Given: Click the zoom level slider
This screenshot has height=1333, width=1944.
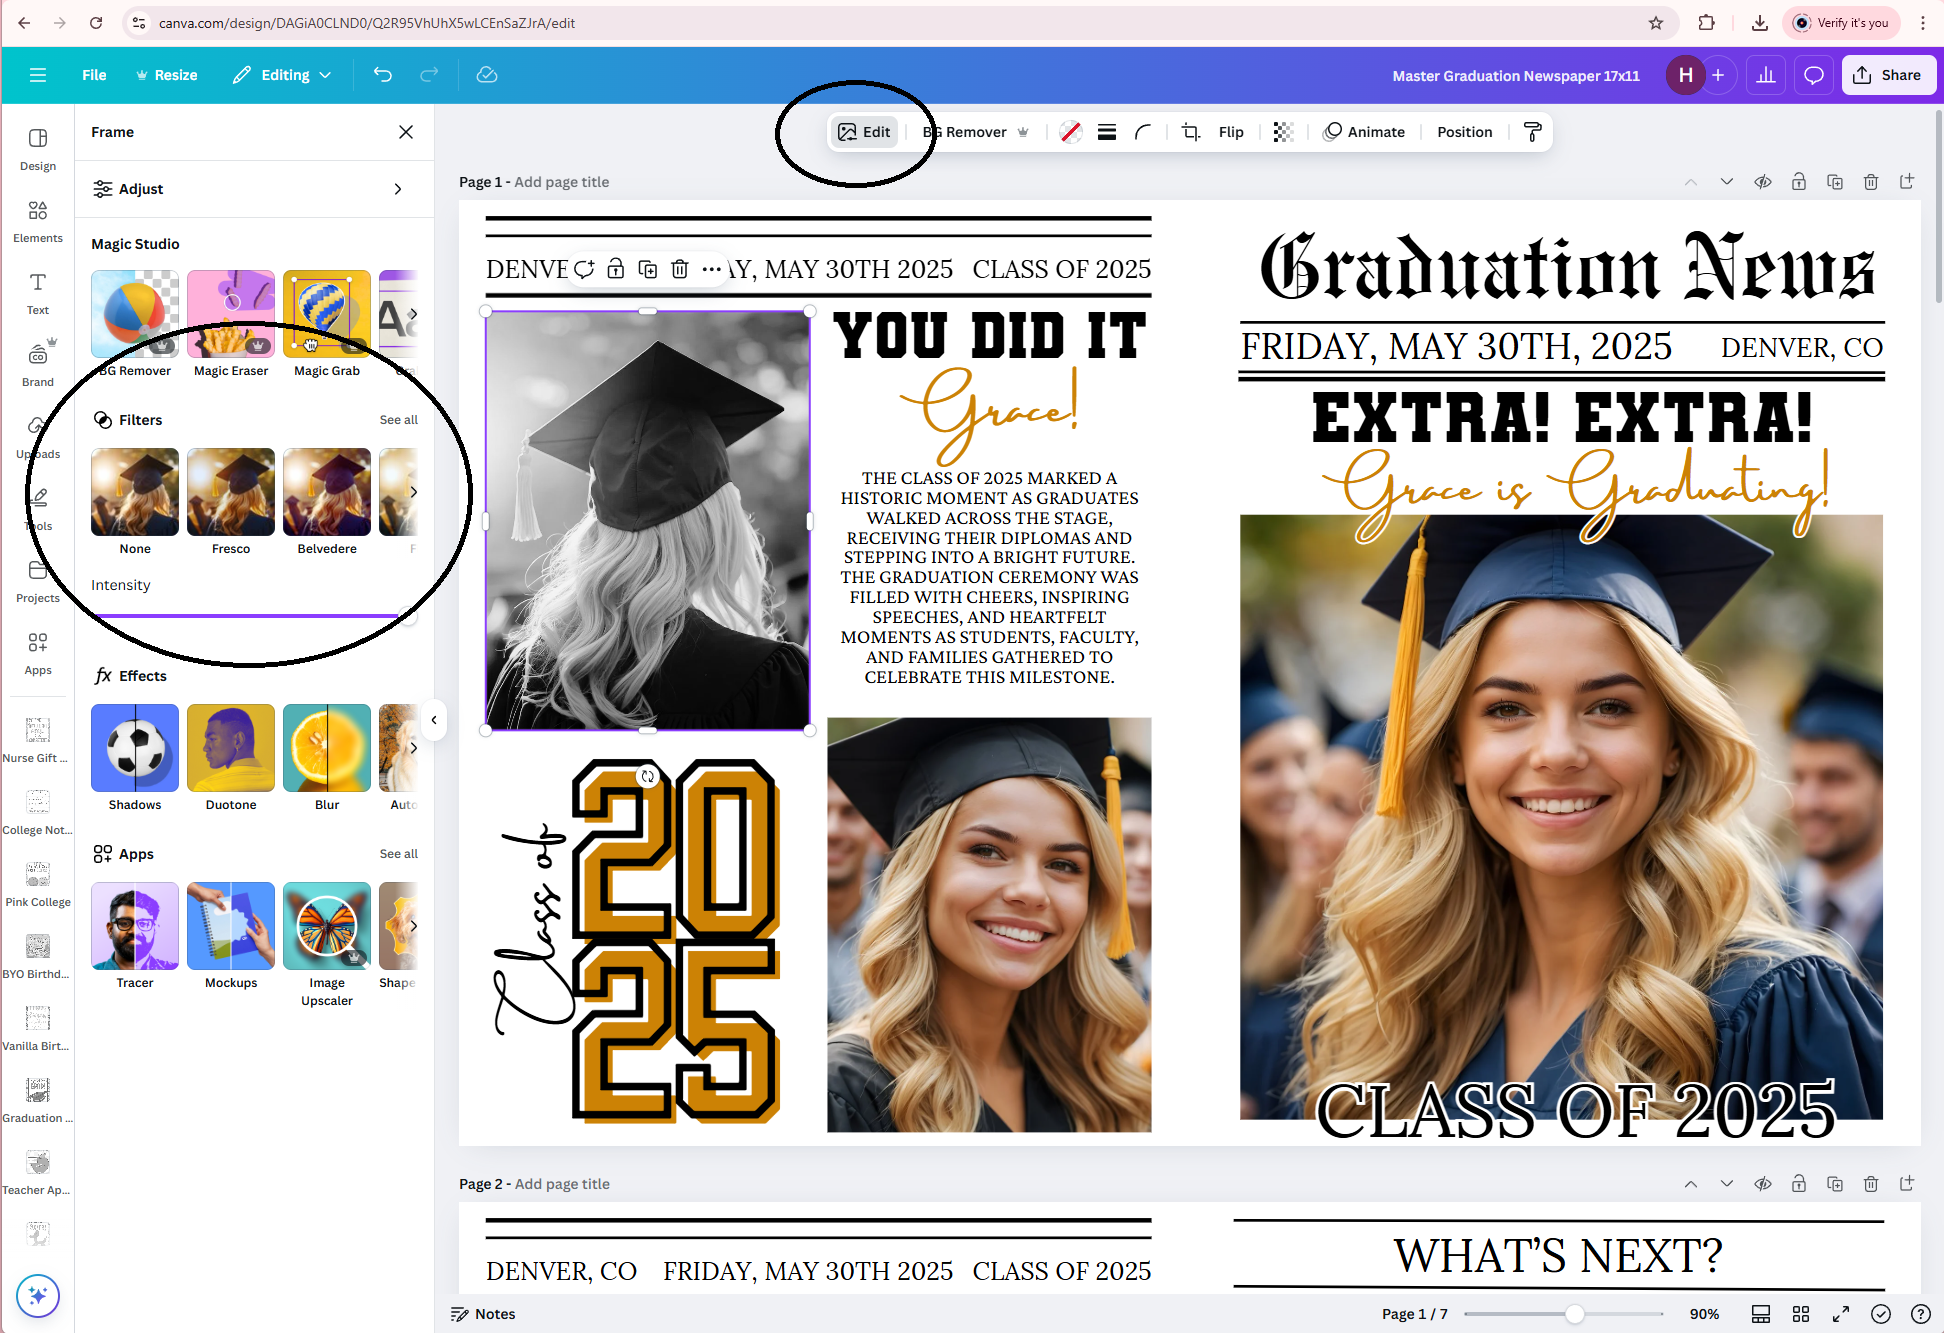Looking at the screenshot, I should coord(1564,1314).
